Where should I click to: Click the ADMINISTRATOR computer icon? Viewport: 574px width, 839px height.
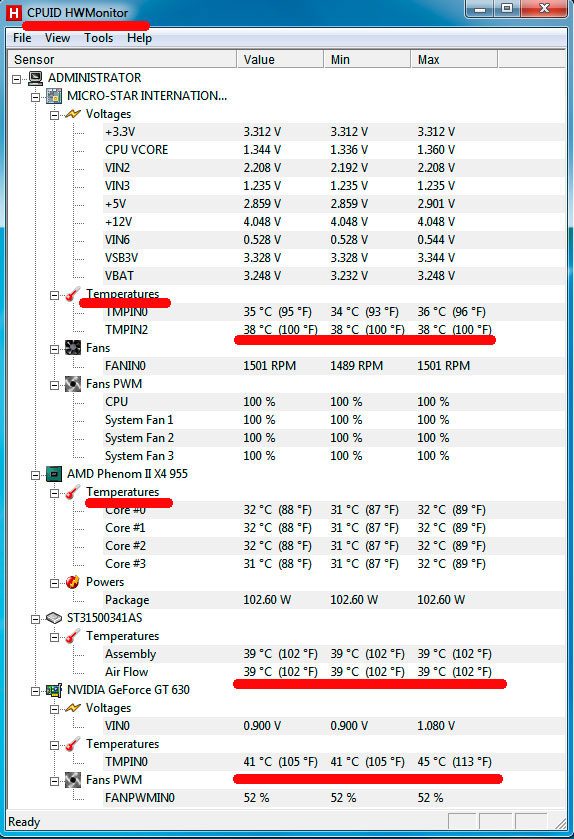[35, 78]
